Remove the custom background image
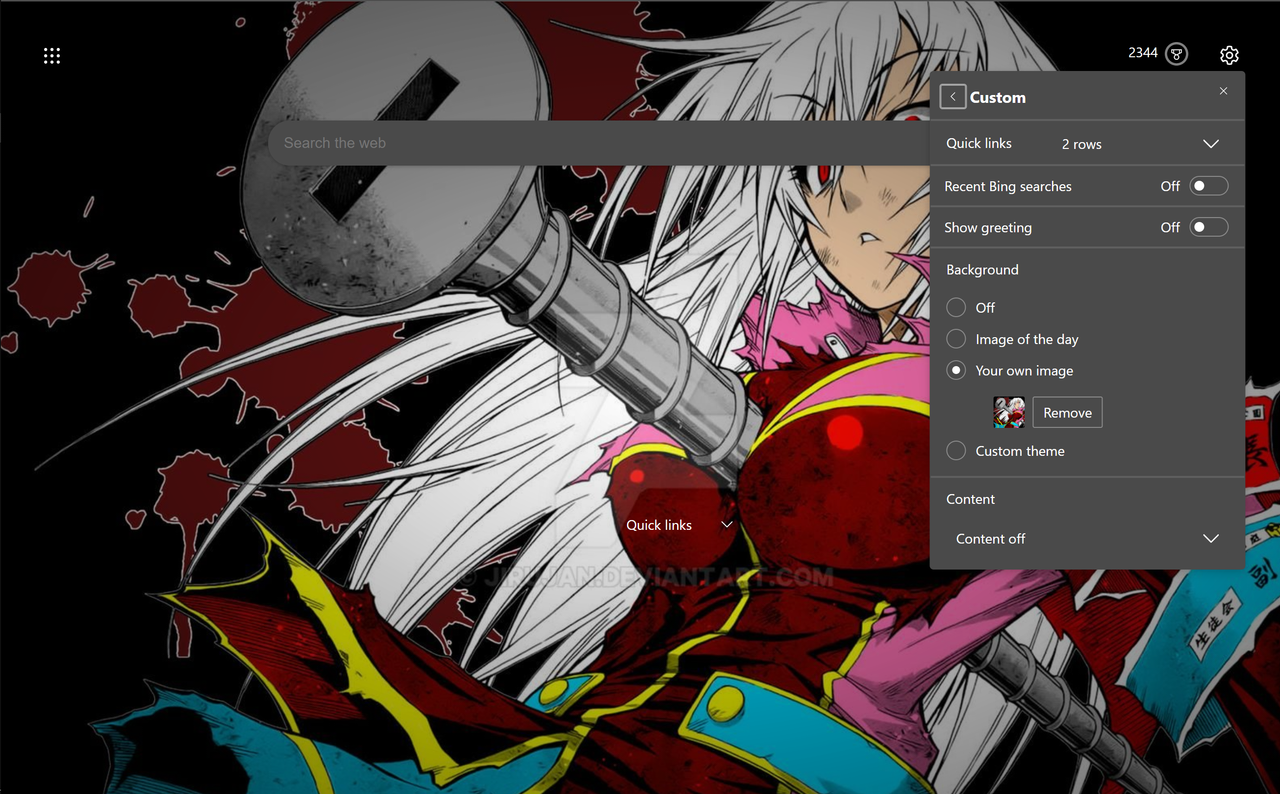This screenshot has height=794, width=1280. pyautogui.click(x=1067, y=412)
